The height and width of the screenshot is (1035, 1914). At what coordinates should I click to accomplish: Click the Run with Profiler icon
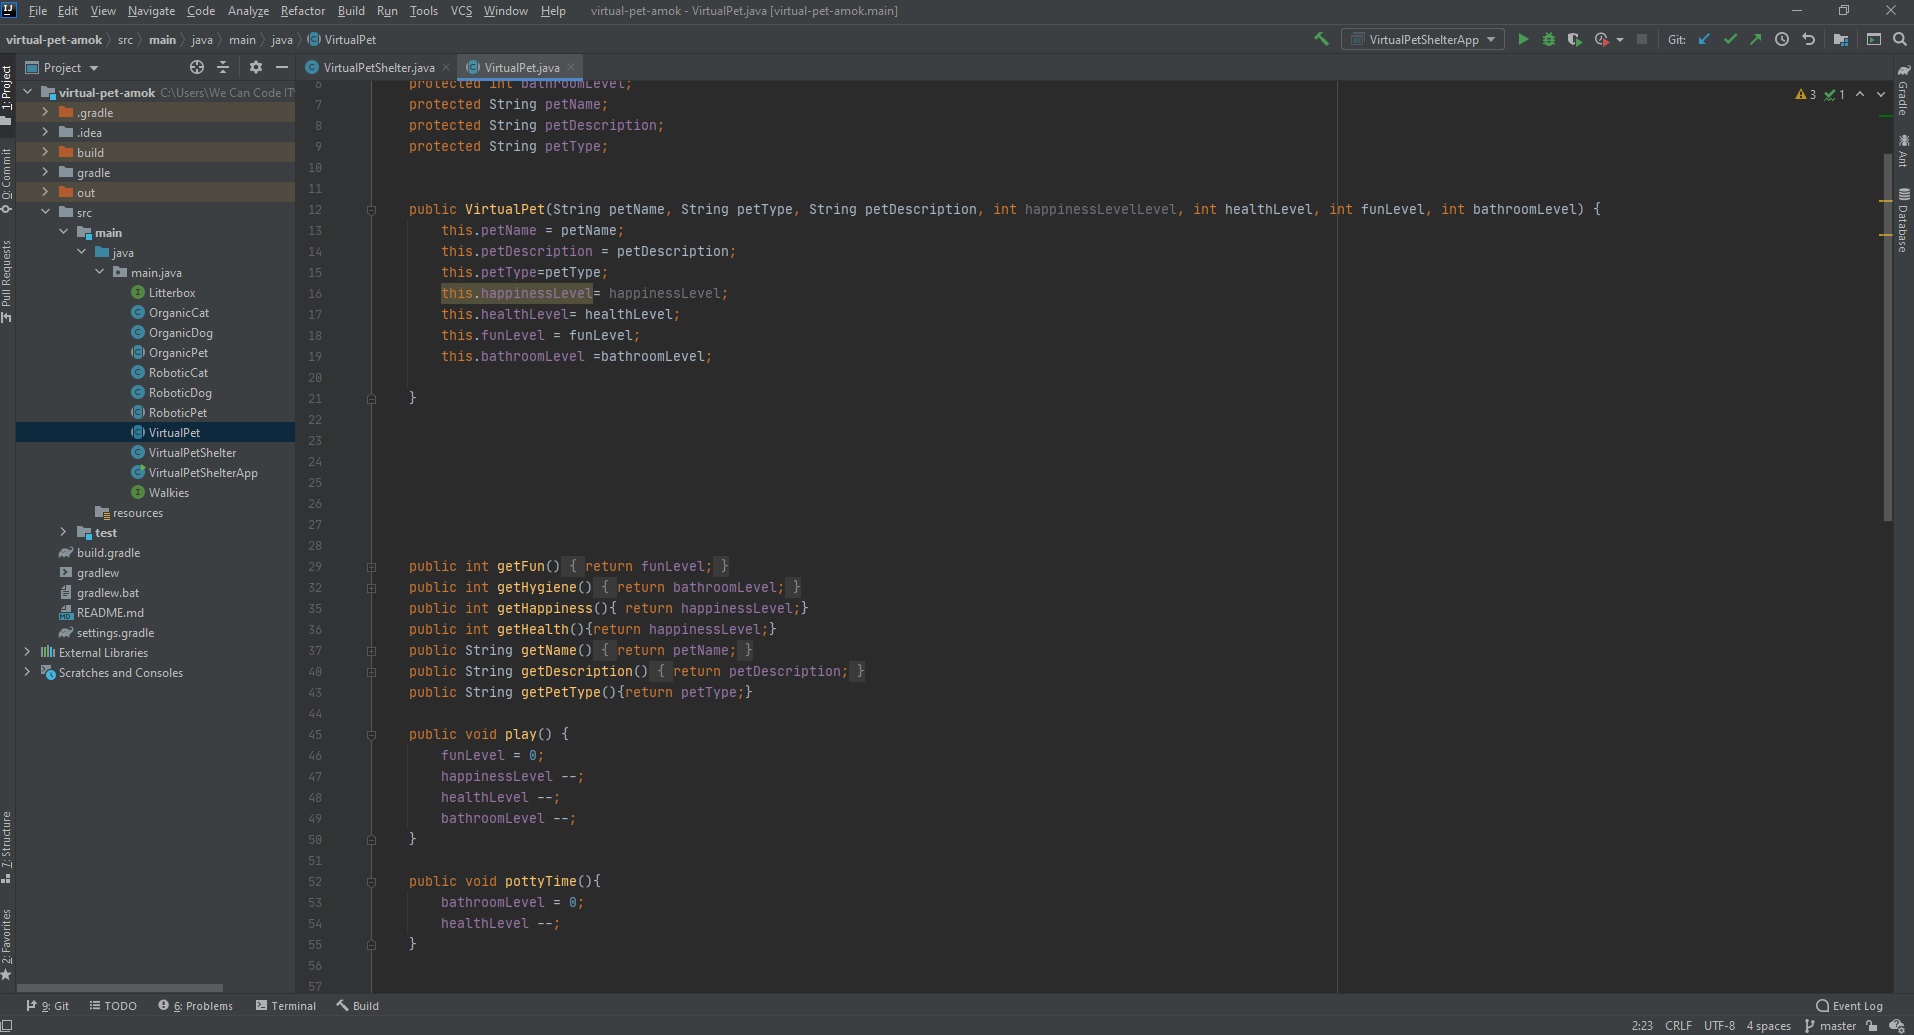1601,39
